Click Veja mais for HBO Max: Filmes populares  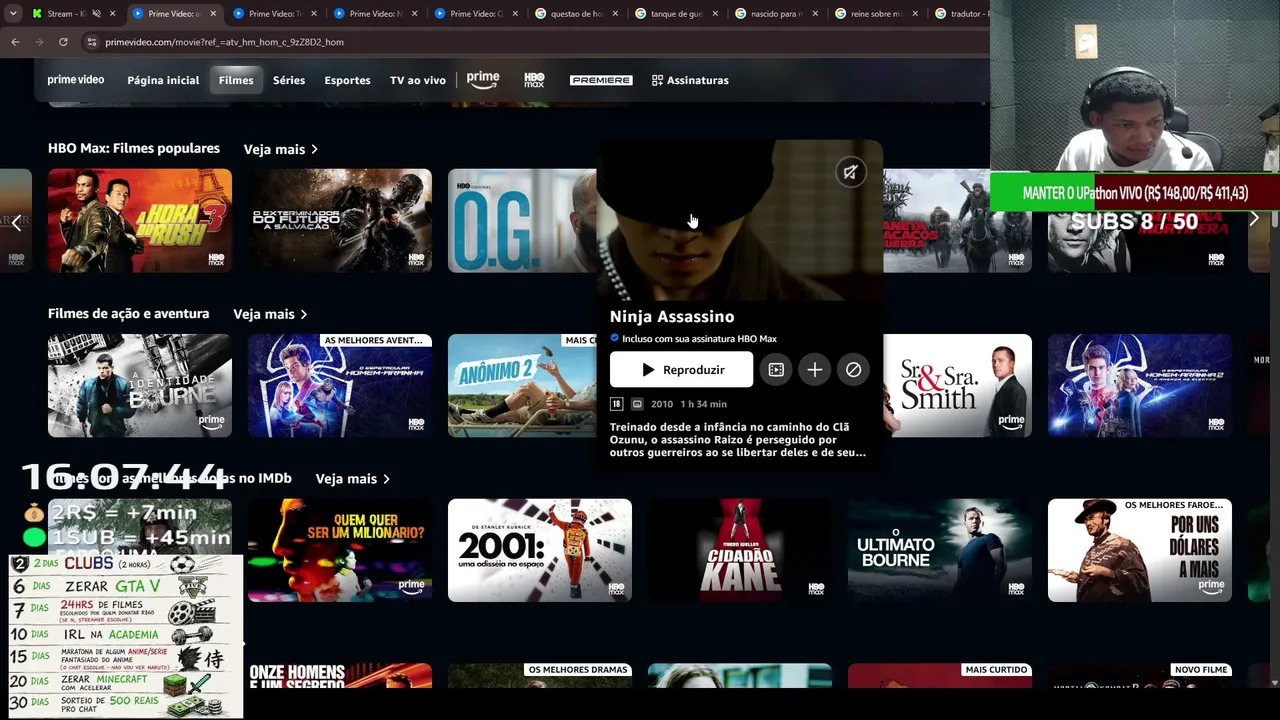(281, 149)
